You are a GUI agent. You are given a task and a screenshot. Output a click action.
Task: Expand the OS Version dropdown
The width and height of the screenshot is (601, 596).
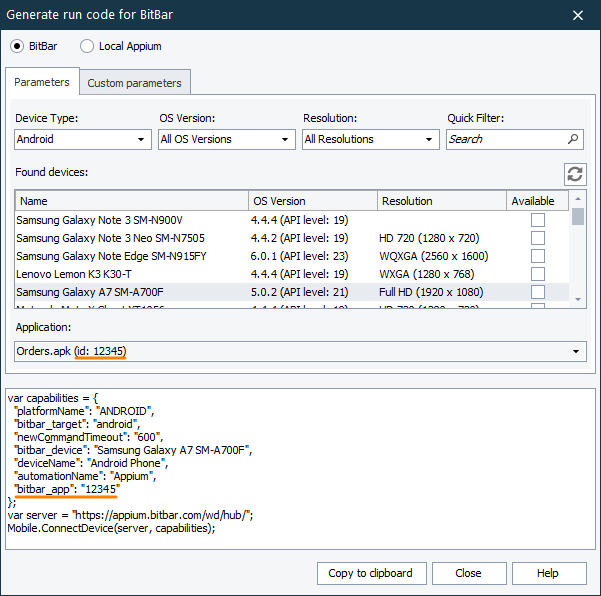[x=226, y=139]
